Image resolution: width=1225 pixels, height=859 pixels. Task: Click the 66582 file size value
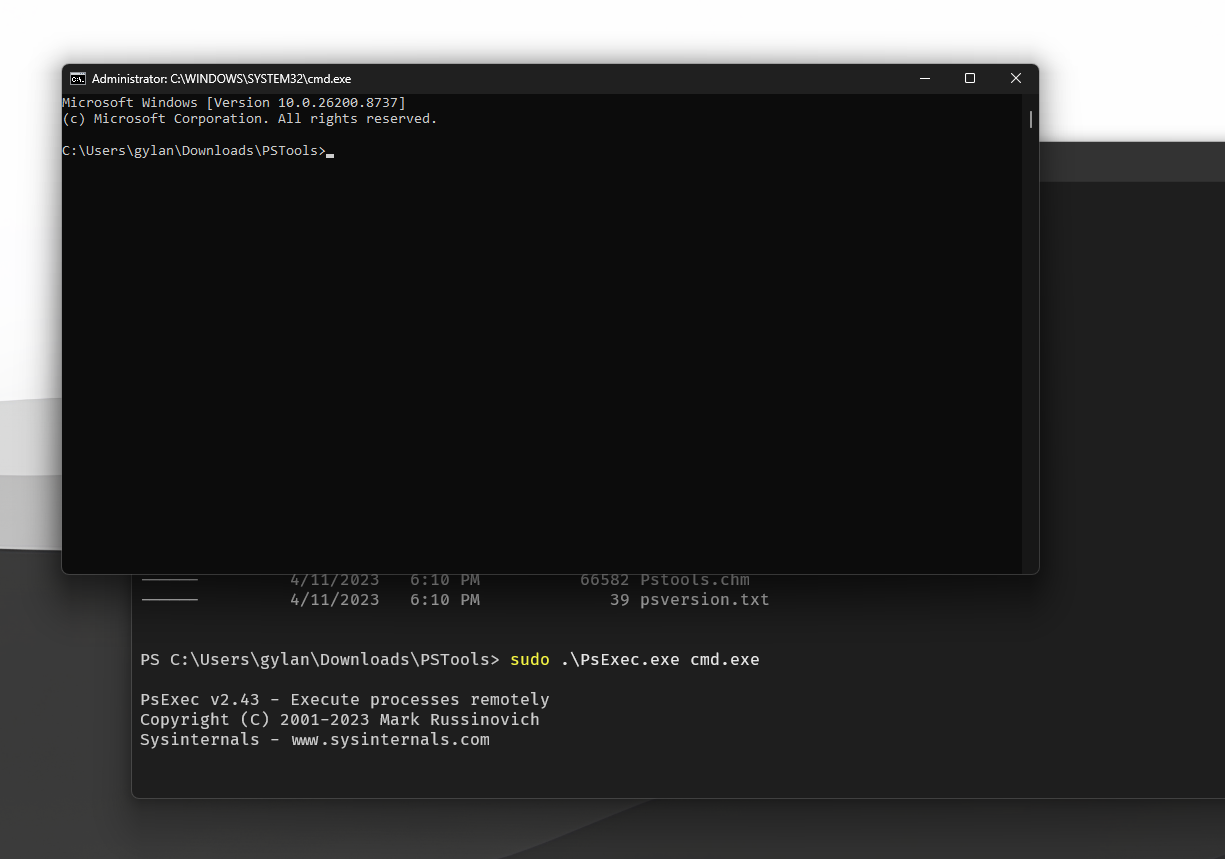605,580
